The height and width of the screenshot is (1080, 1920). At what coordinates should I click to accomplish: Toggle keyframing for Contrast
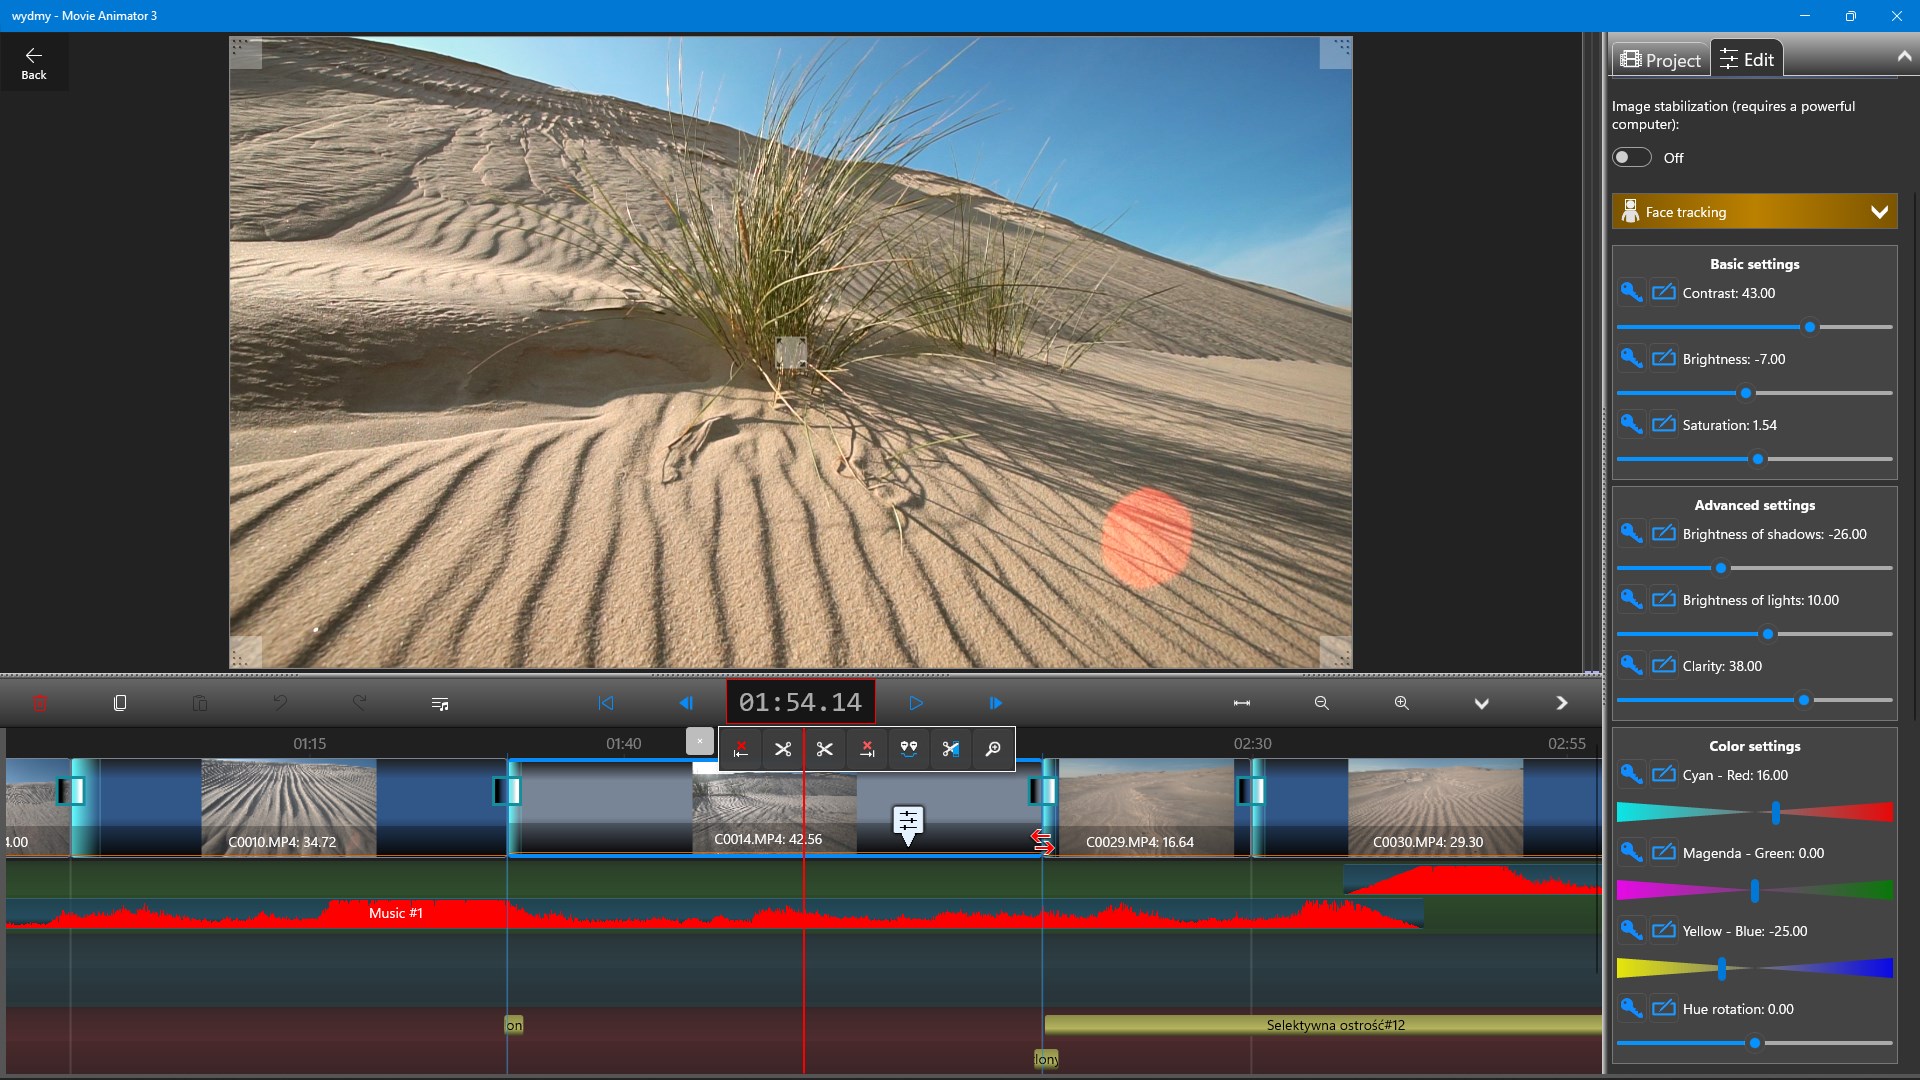tap(1631, 292)
